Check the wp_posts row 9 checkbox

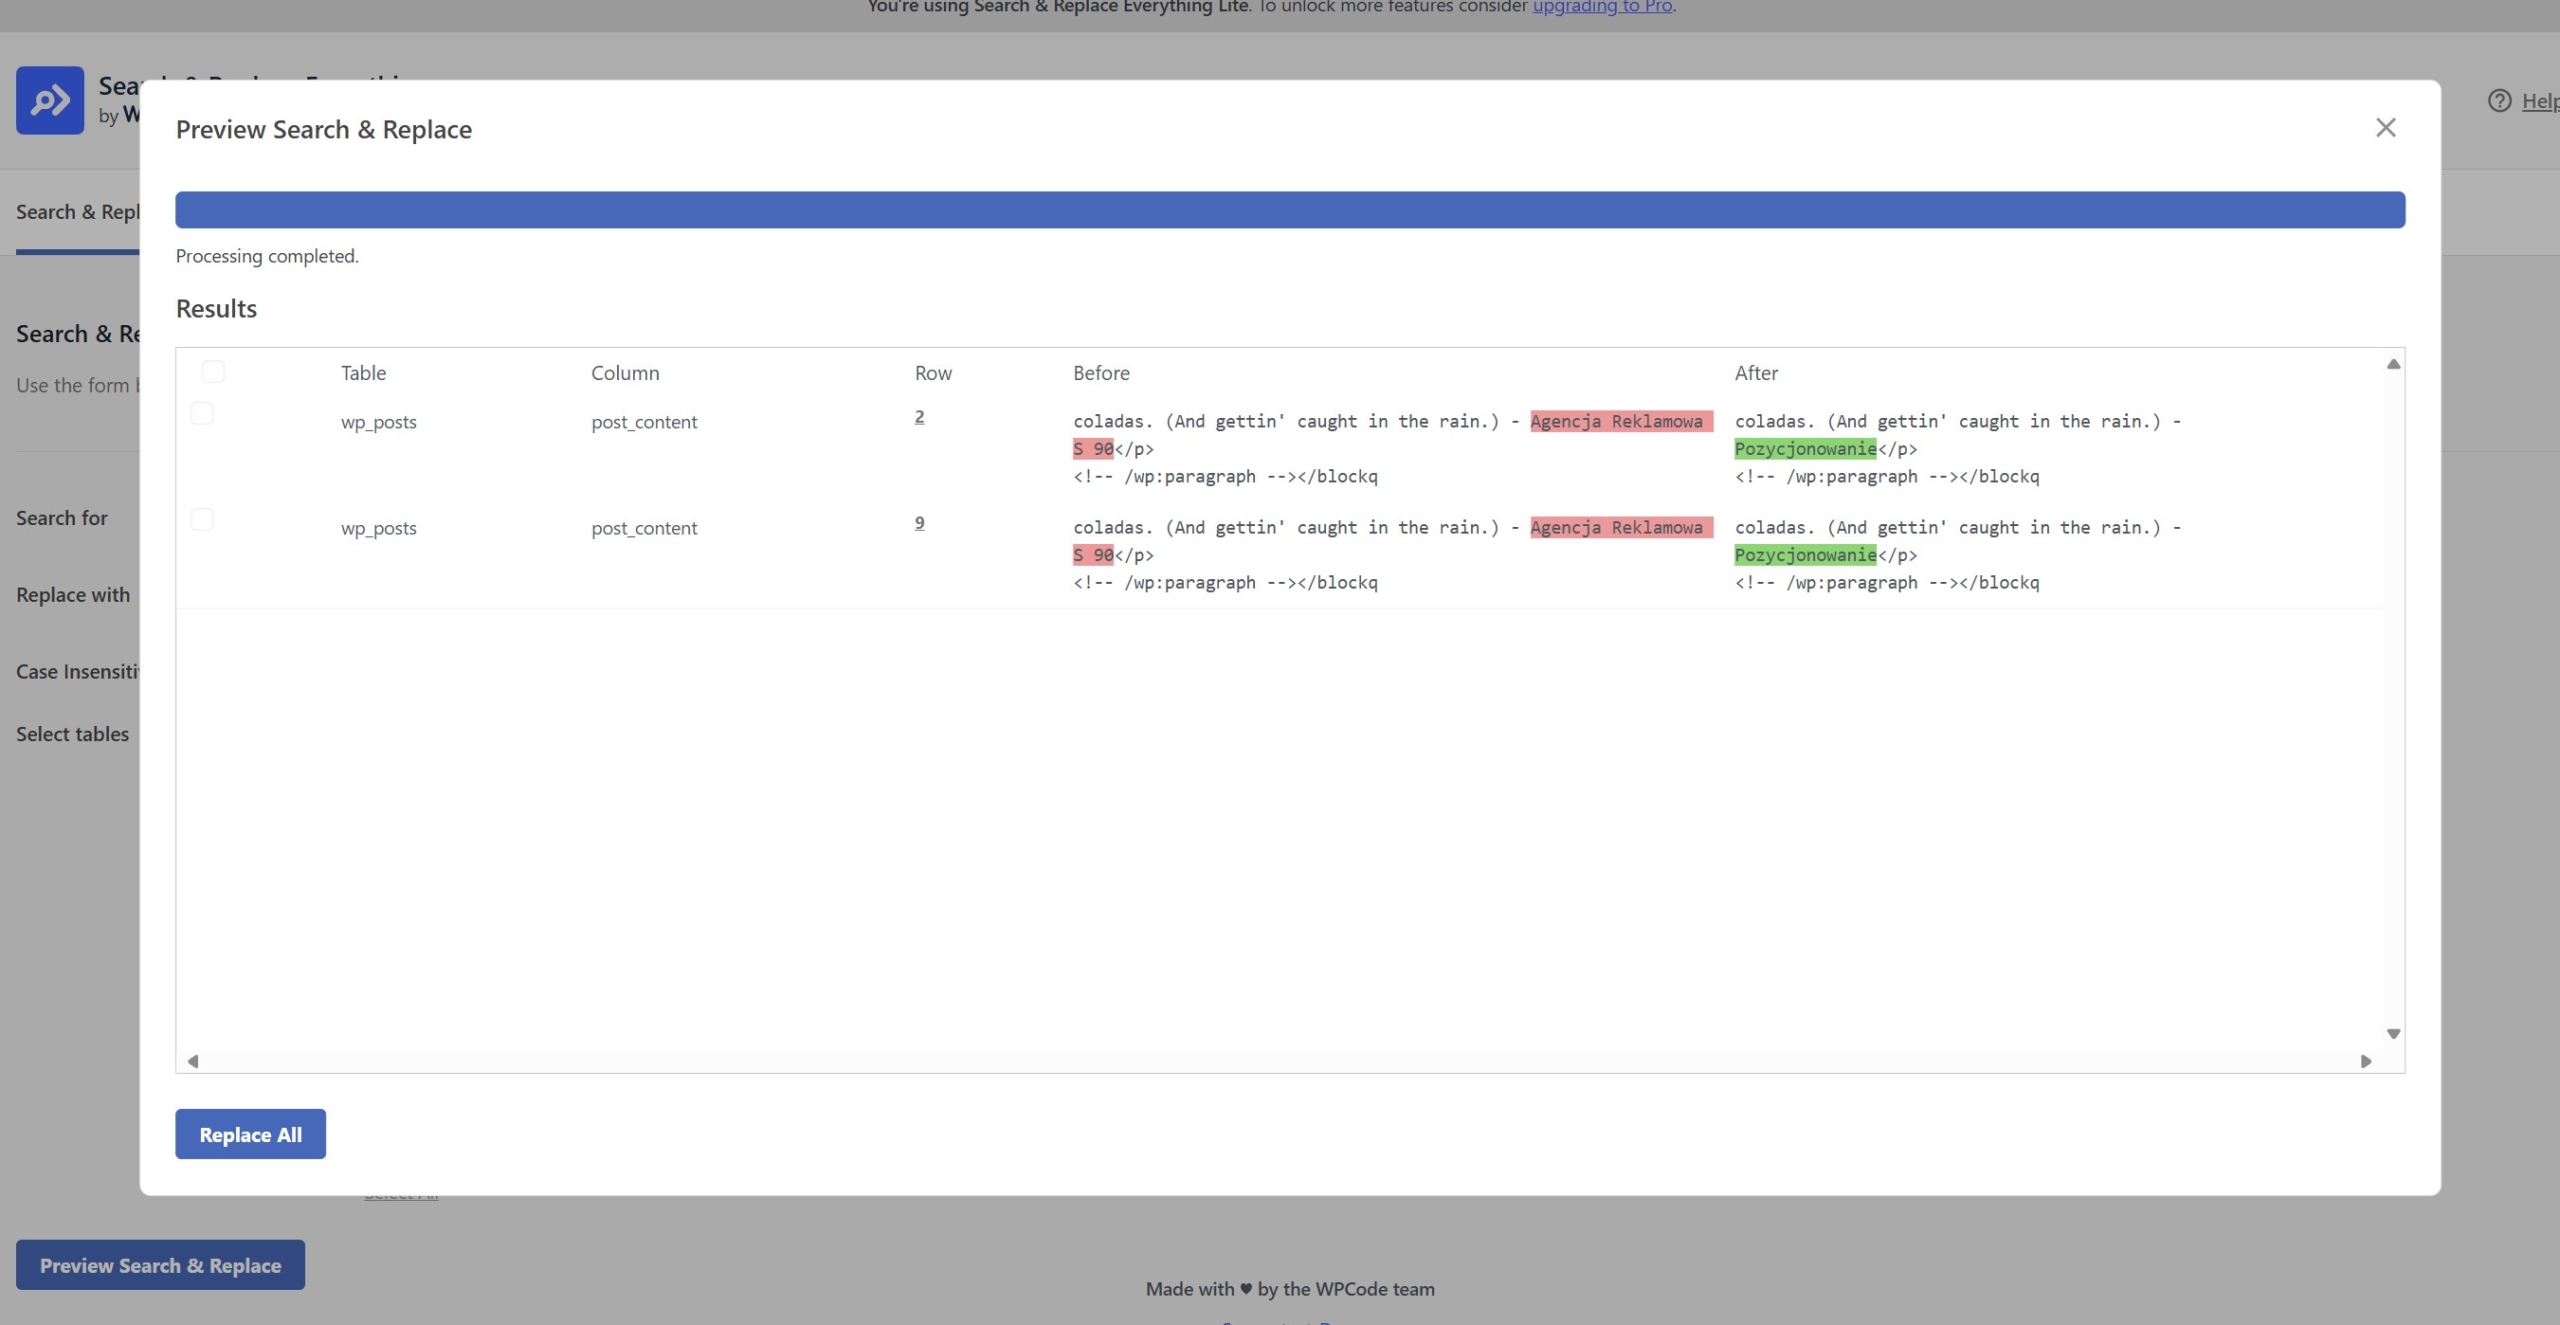[202, 520]
